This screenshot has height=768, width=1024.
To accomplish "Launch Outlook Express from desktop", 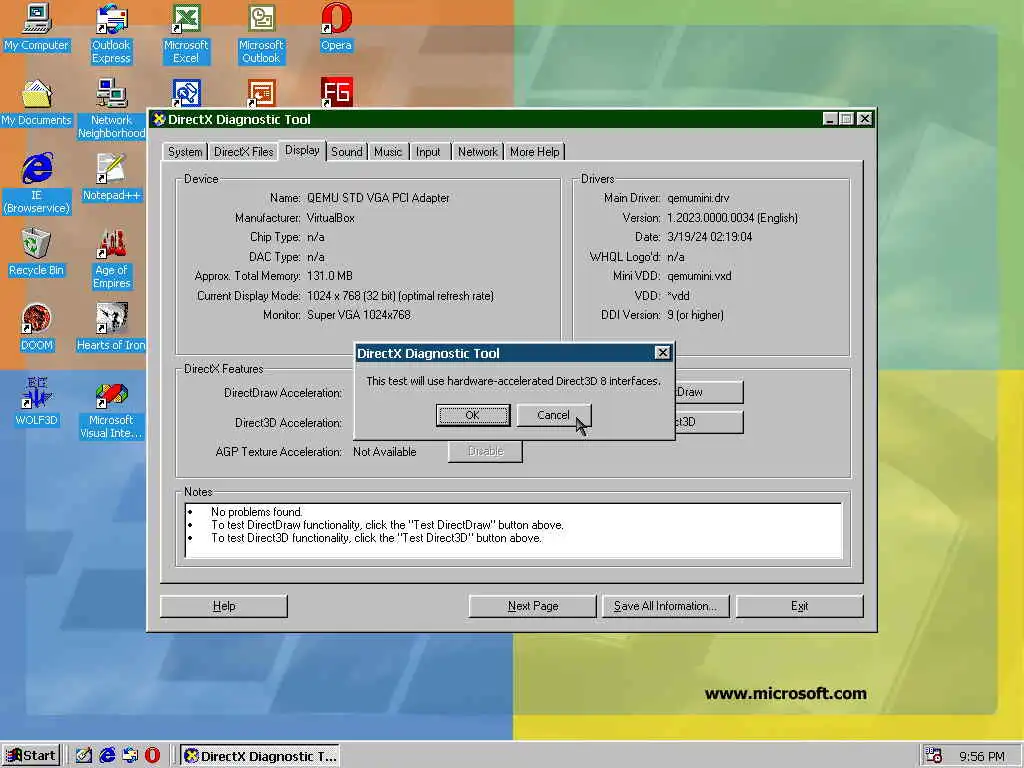I will [111, 33].
